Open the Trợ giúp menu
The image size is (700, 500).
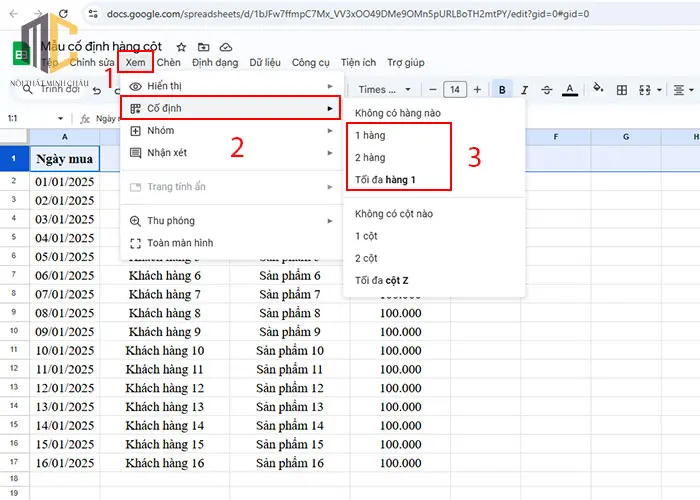pyautogui.click(x=406, y=62)
